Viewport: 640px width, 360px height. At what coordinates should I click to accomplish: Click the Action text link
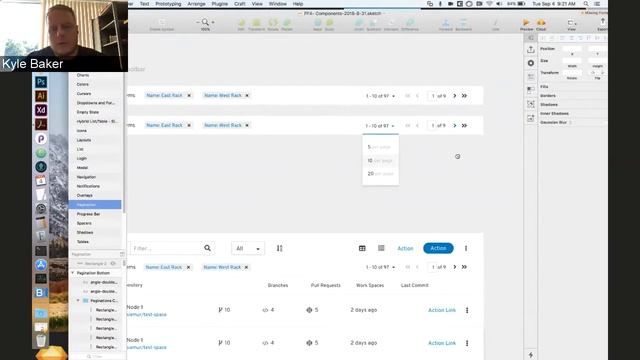point(405,248)
